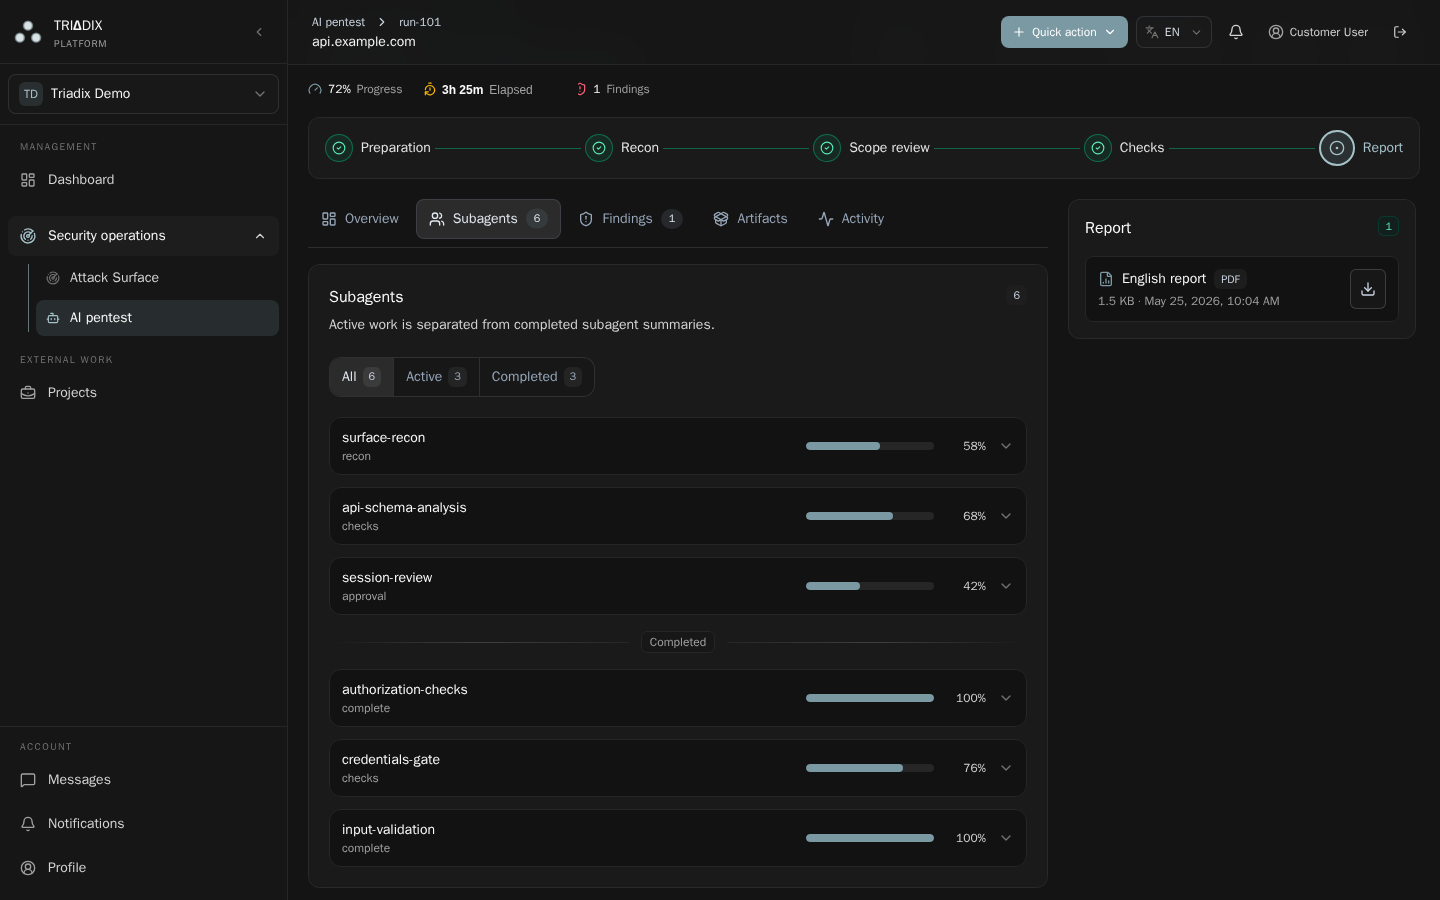This screenshot has width=1440, height=900.
Task: Open the EN language selector
Action: point(1173,32)
